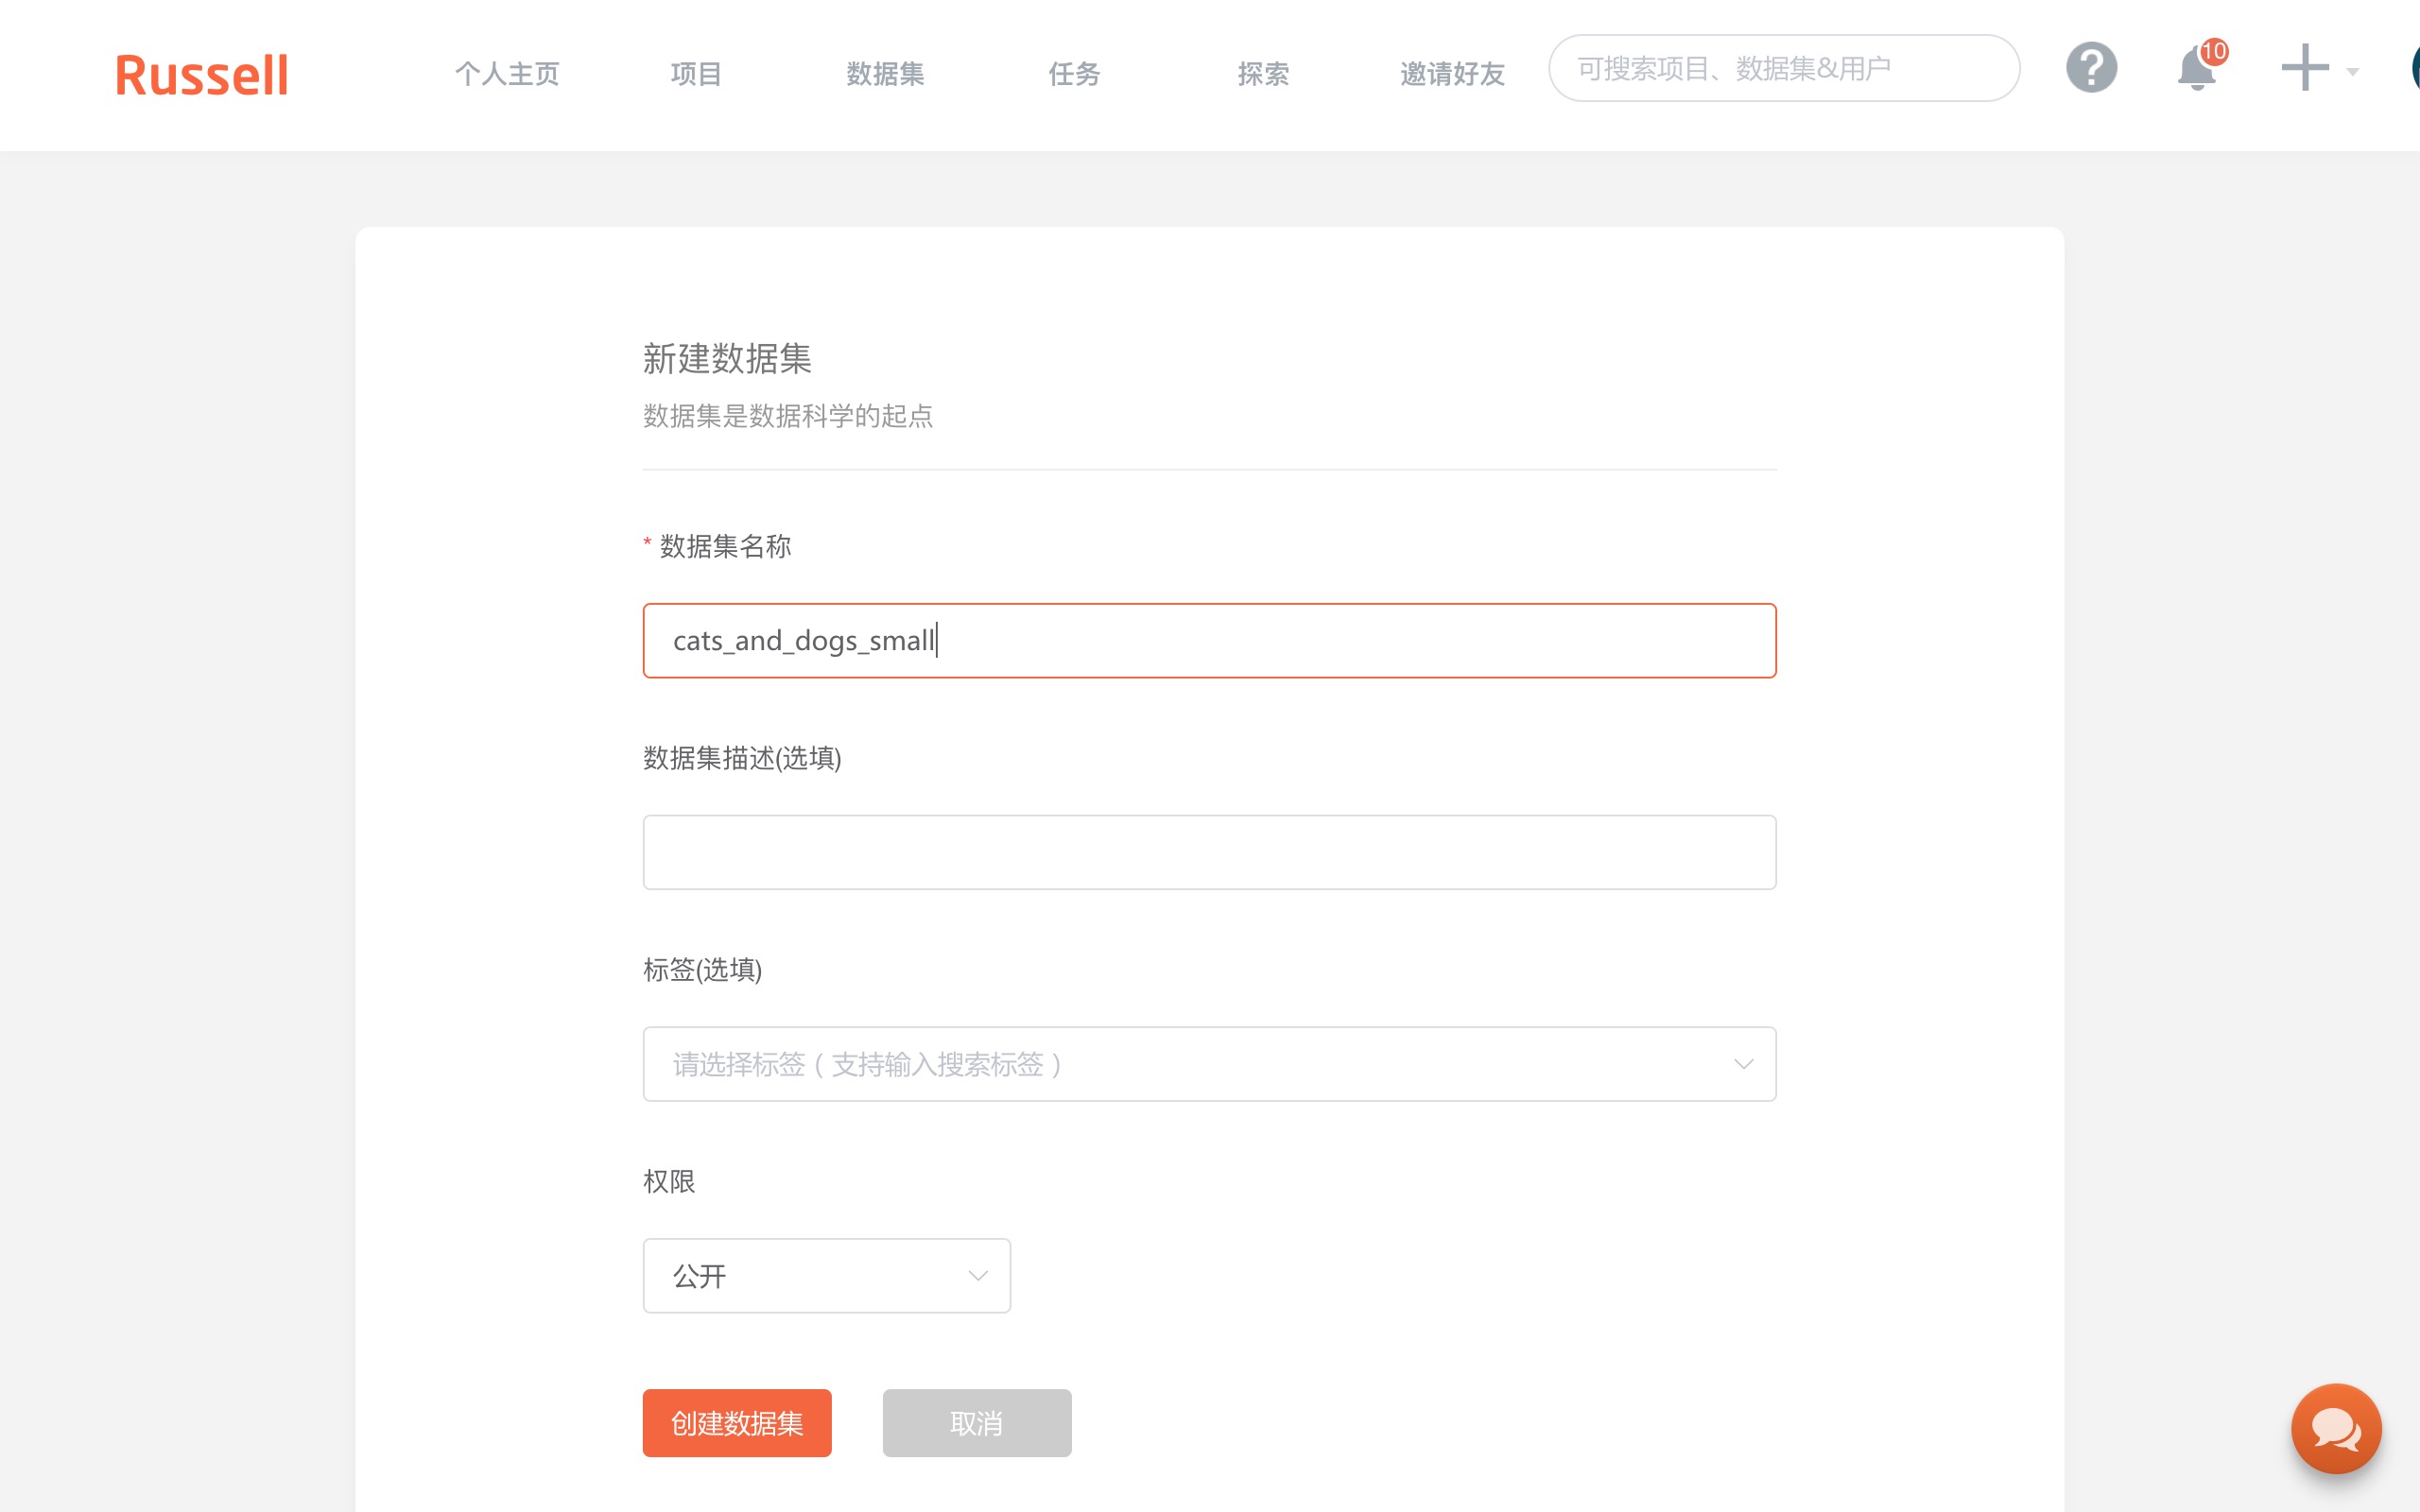This screenshot has width=2420, height=1512.
Task: Click the plus create-new icon
Action: (2304, 69)
